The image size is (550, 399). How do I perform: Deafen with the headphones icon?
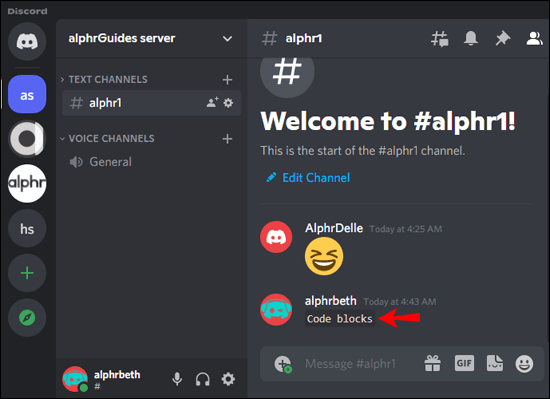point(202,379)
